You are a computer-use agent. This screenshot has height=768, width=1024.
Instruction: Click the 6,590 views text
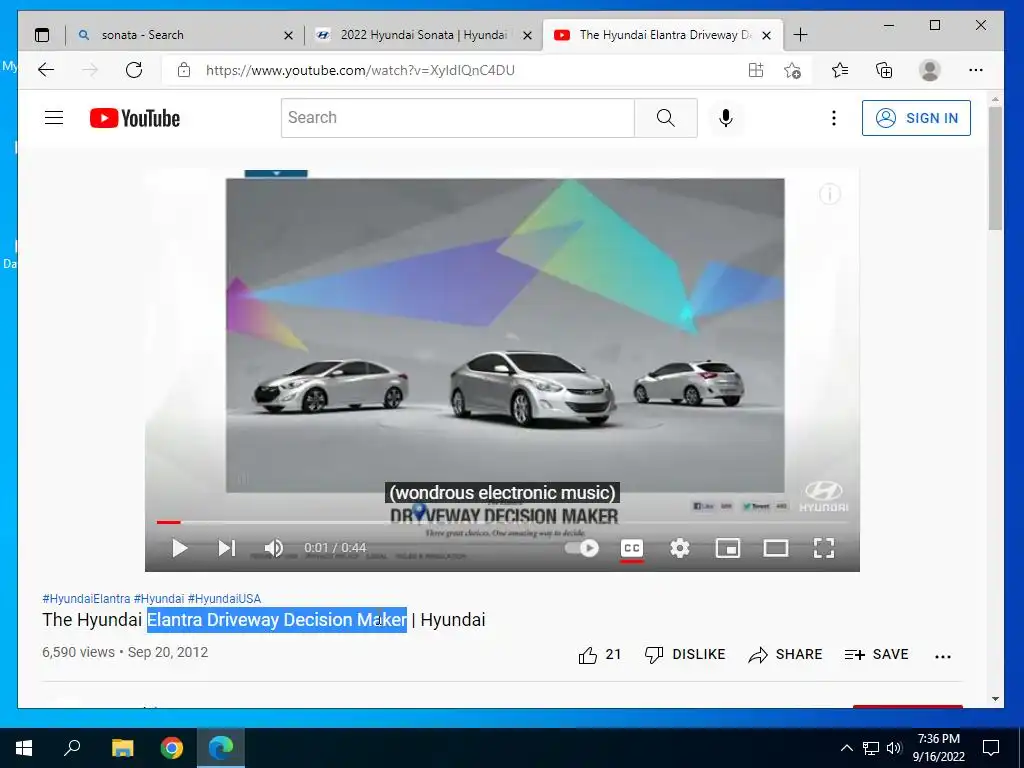78,652
